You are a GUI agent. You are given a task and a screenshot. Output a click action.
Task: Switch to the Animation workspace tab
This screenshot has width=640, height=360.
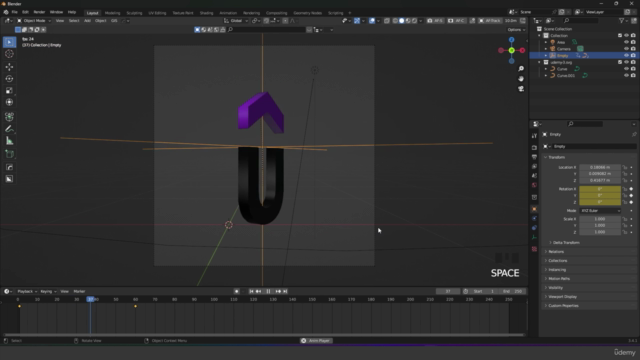pos(228,13)
